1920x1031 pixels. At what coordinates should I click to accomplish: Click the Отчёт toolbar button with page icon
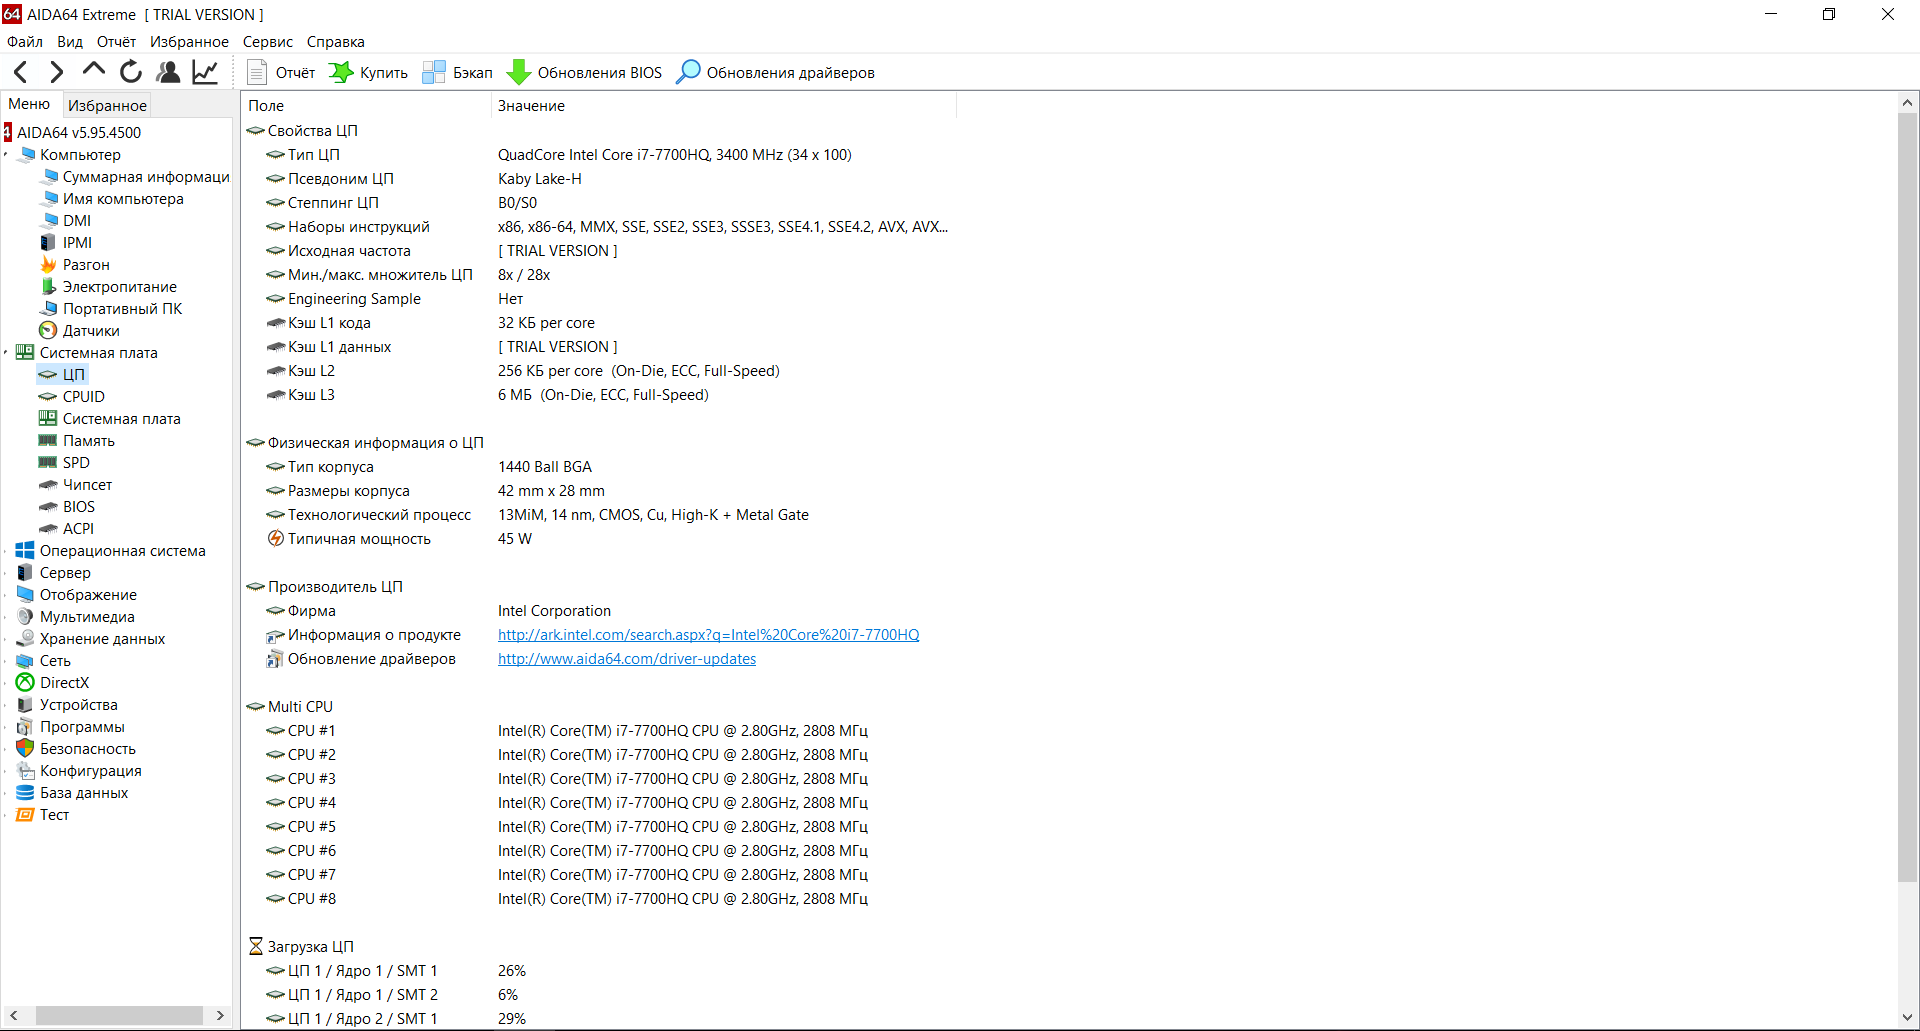(x=281, y=72)
